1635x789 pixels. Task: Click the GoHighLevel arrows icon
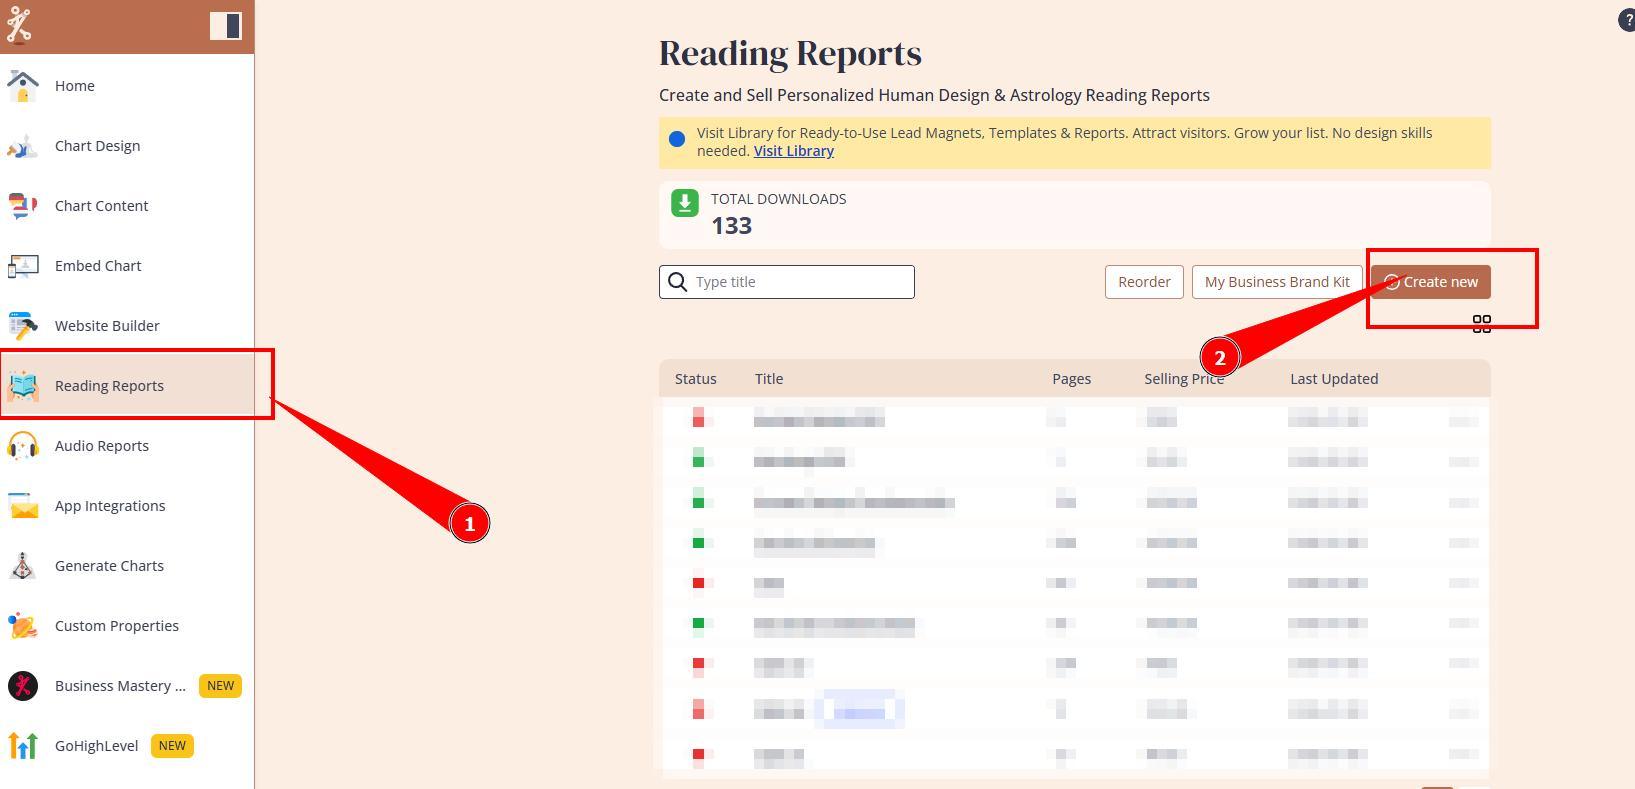point(23,746)
